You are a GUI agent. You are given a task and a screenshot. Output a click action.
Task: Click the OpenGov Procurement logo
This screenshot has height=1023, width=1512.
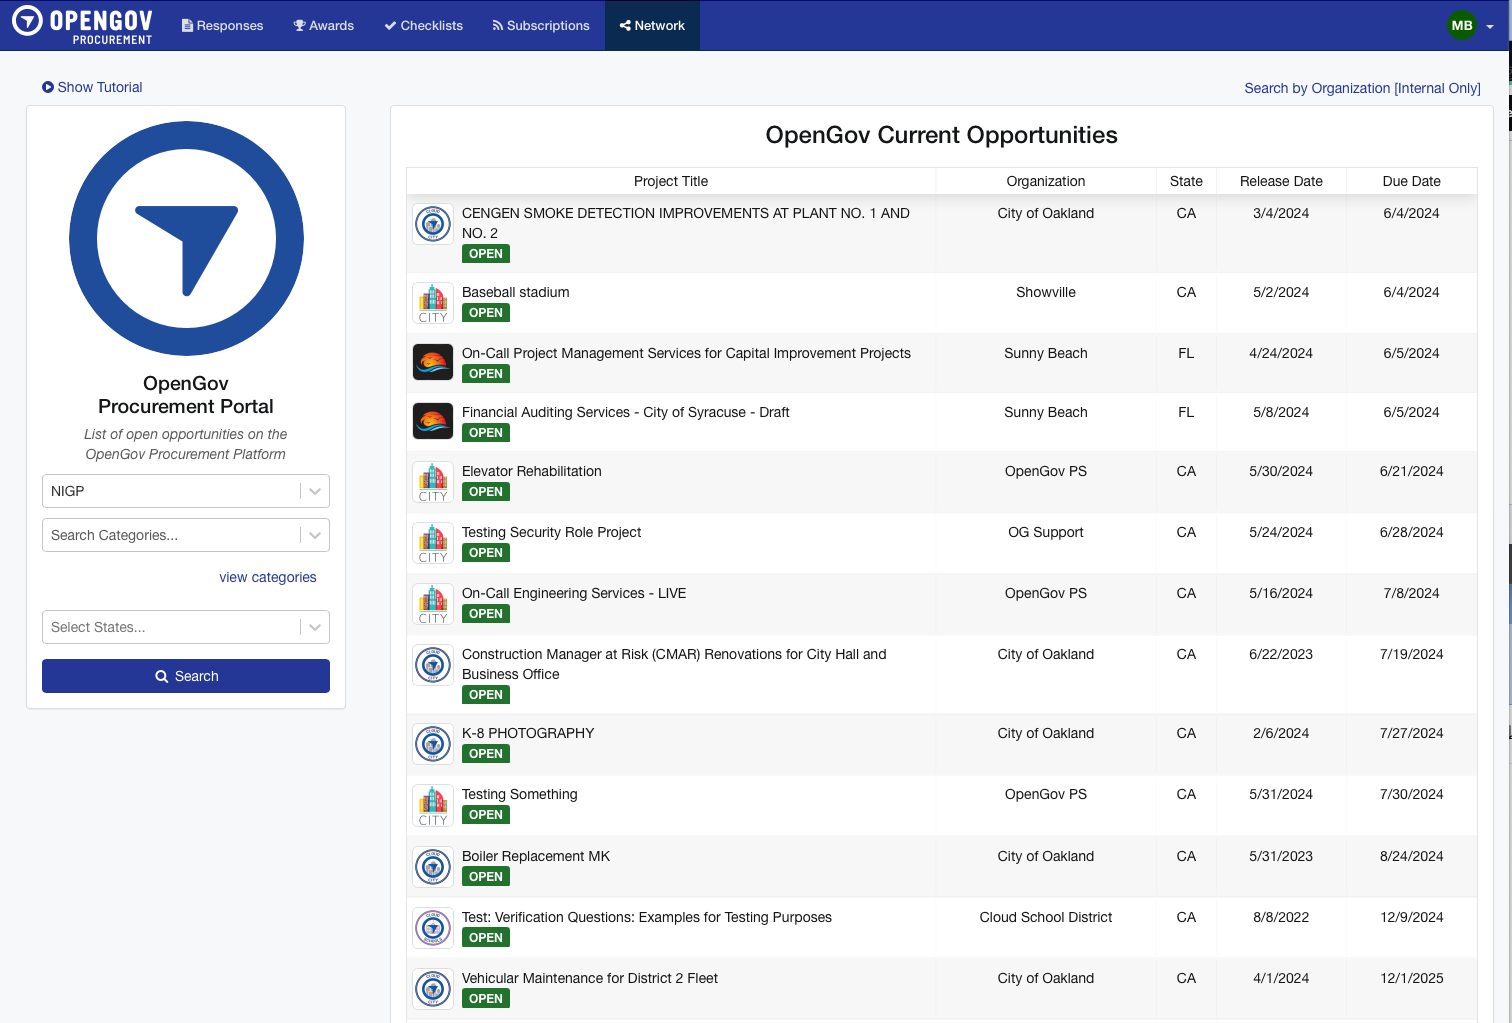click(x=81, y=25)
